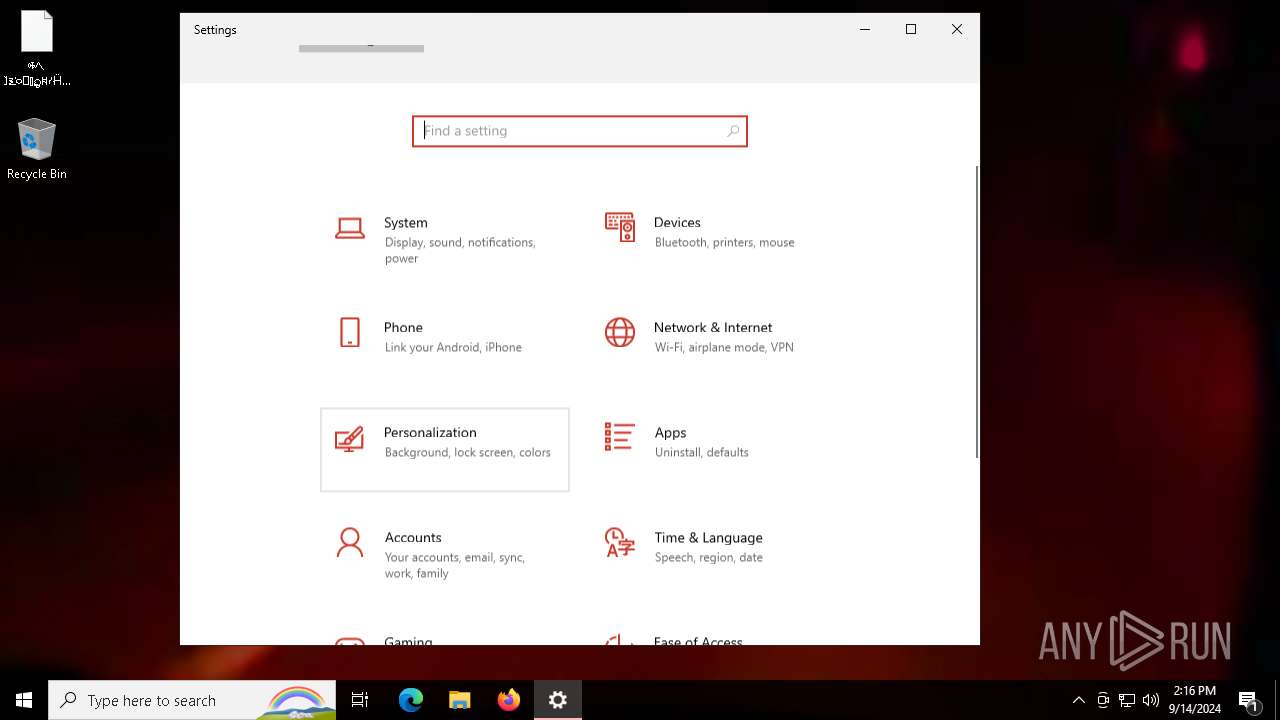Viewport: 1280px width, 720px height.
Task: Click the taskbar search box
Action: 192,700
